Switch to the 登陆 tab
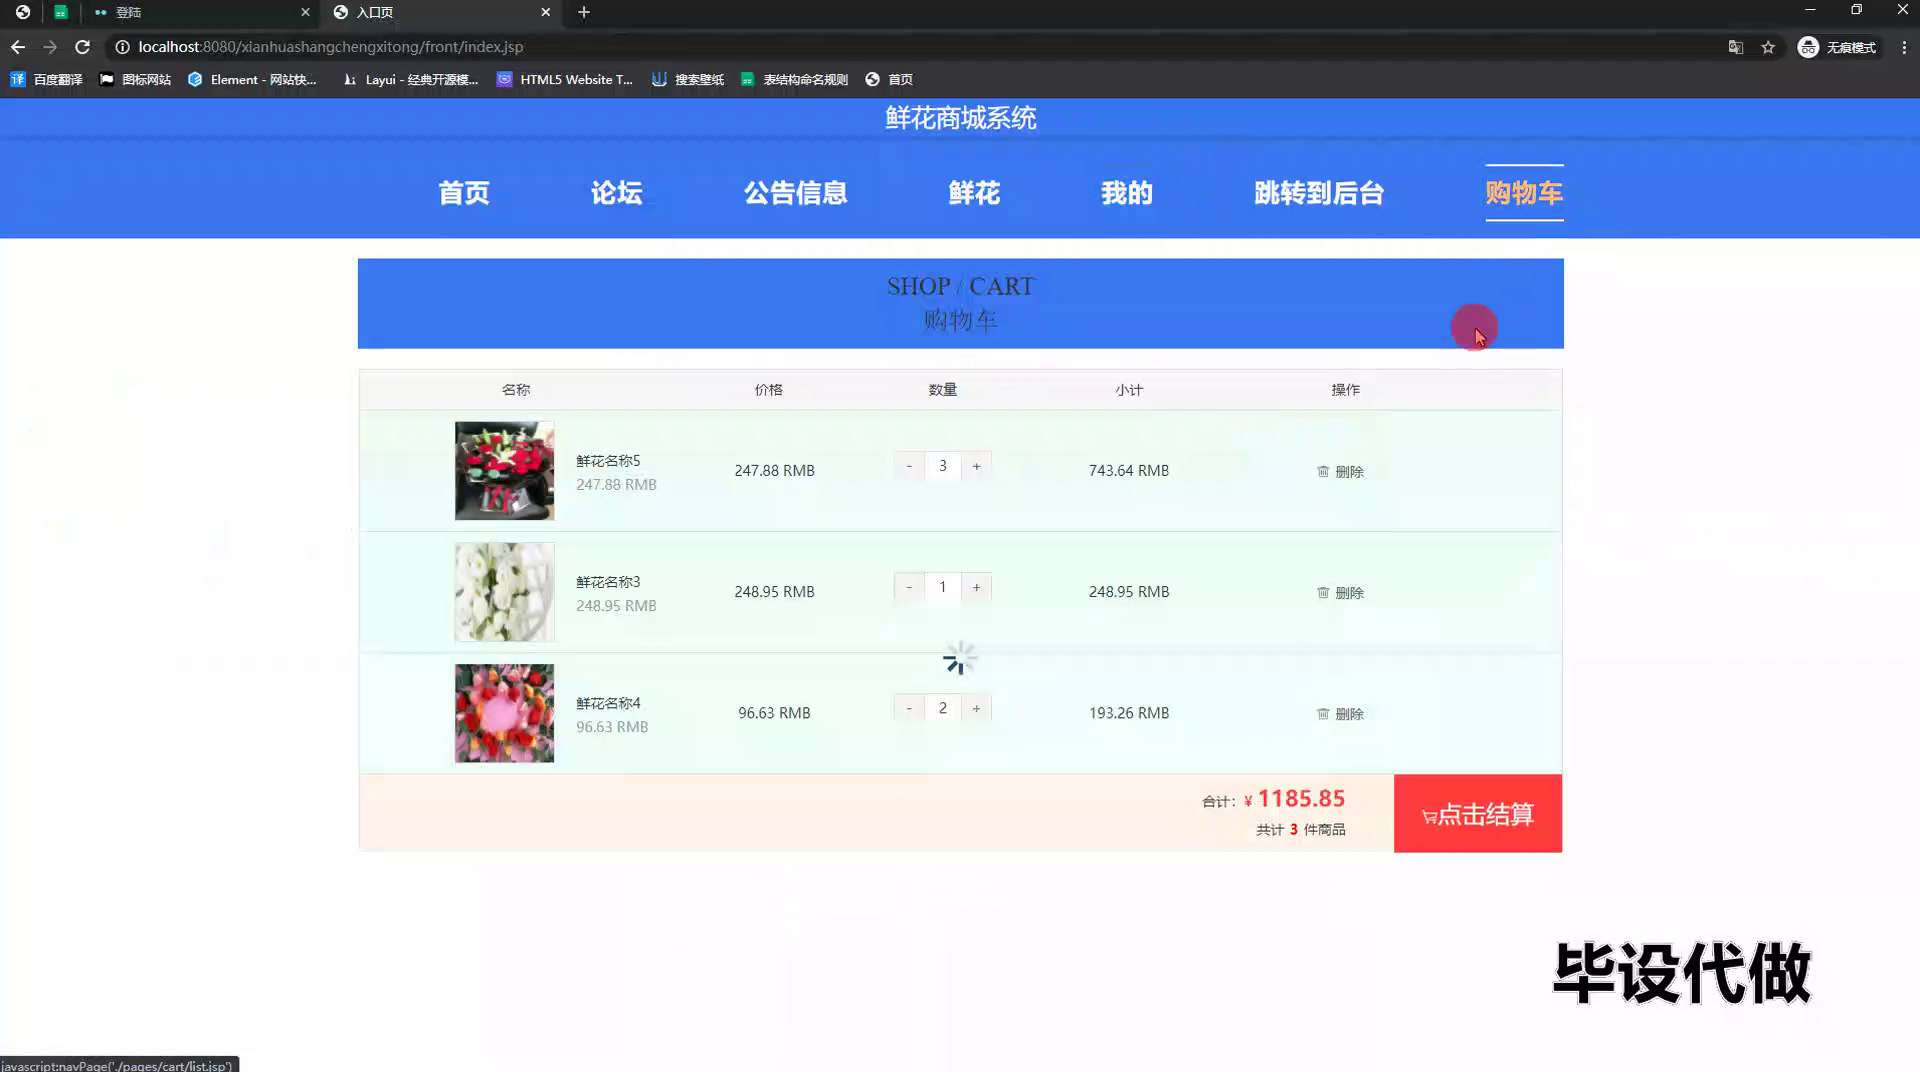This screenshot has height=1072, width=1920. point(200,12)
